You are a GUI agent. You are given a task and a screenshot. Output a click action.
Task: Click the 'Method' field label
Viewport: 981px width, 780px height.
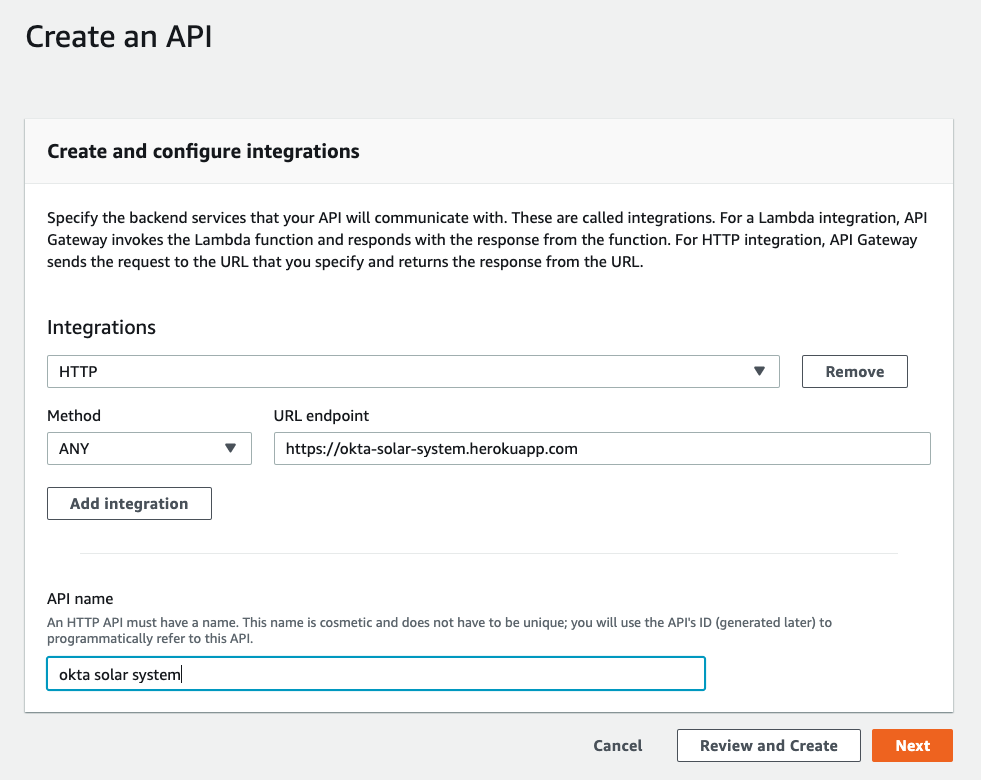coord(74,416)
